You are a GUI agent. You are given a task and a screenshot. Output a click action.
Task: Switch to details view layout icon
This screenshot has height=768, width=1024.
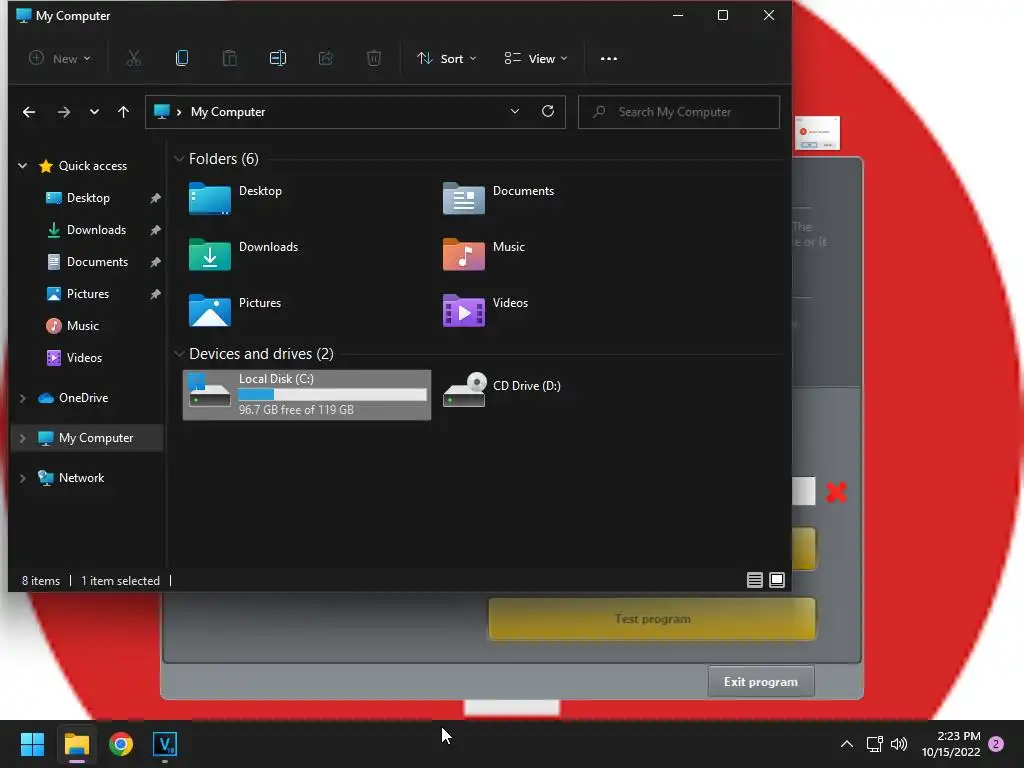coord(755,580)
